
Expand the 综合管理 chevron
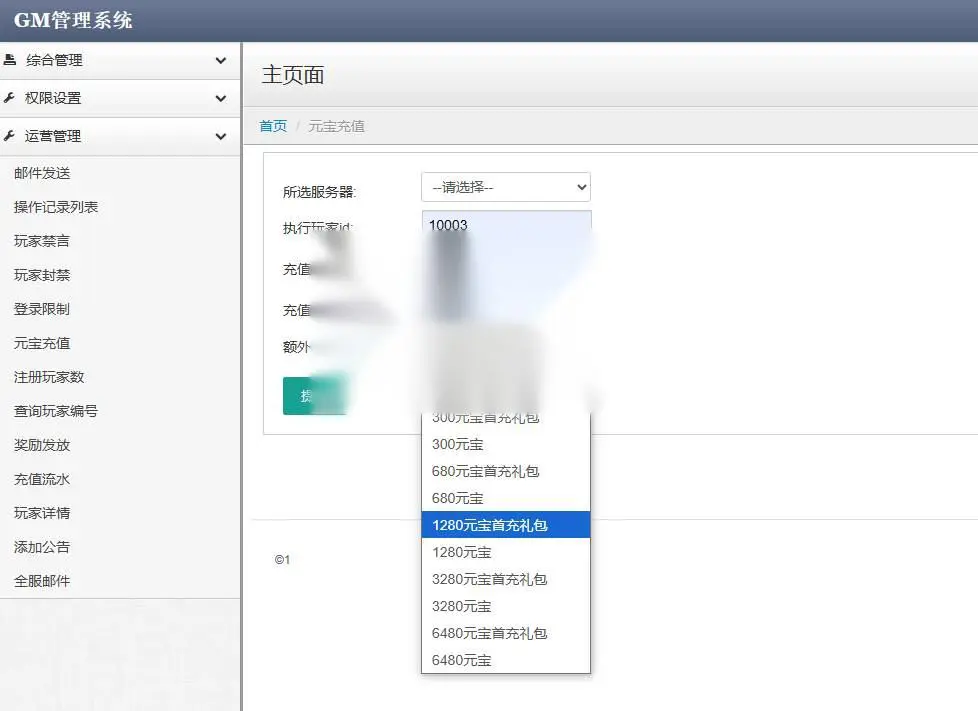221,60
